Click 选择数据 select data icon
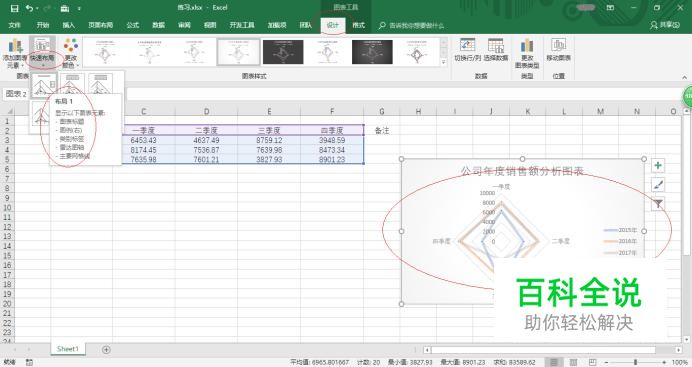This screenshot has width=692, height=367. coord(496,50)
